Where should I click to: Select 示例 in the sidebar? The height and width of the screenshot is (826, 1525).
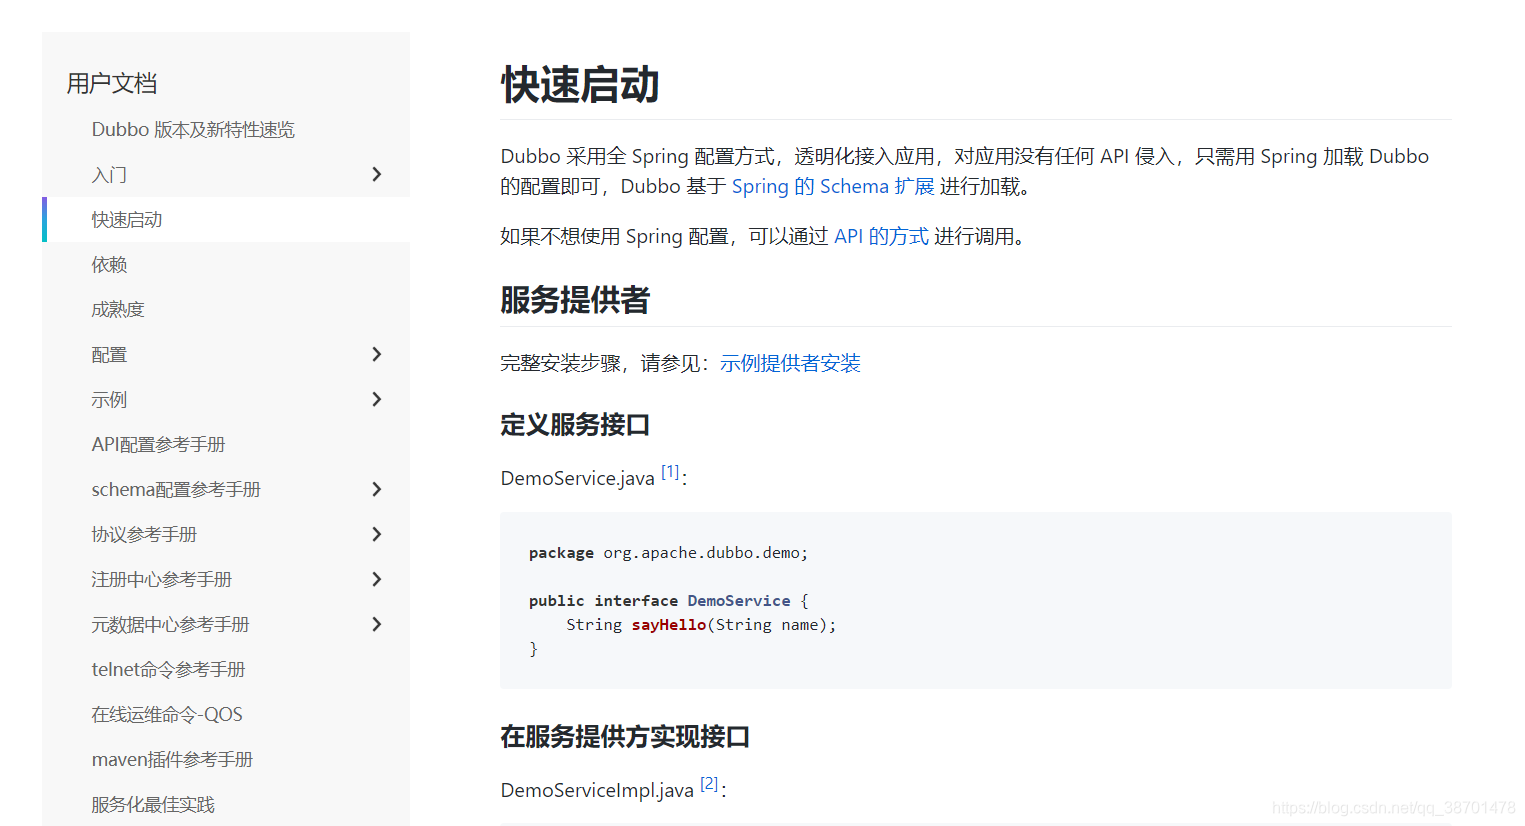[109, 400]
